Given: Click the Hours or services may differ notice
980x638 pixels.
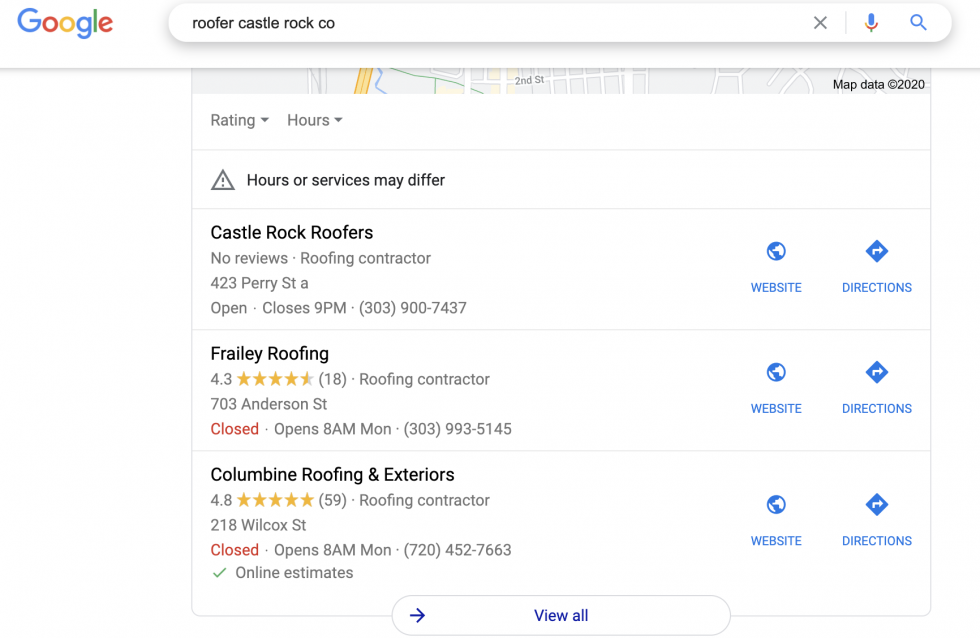Looking at the screenshot, I should point(345,180).
